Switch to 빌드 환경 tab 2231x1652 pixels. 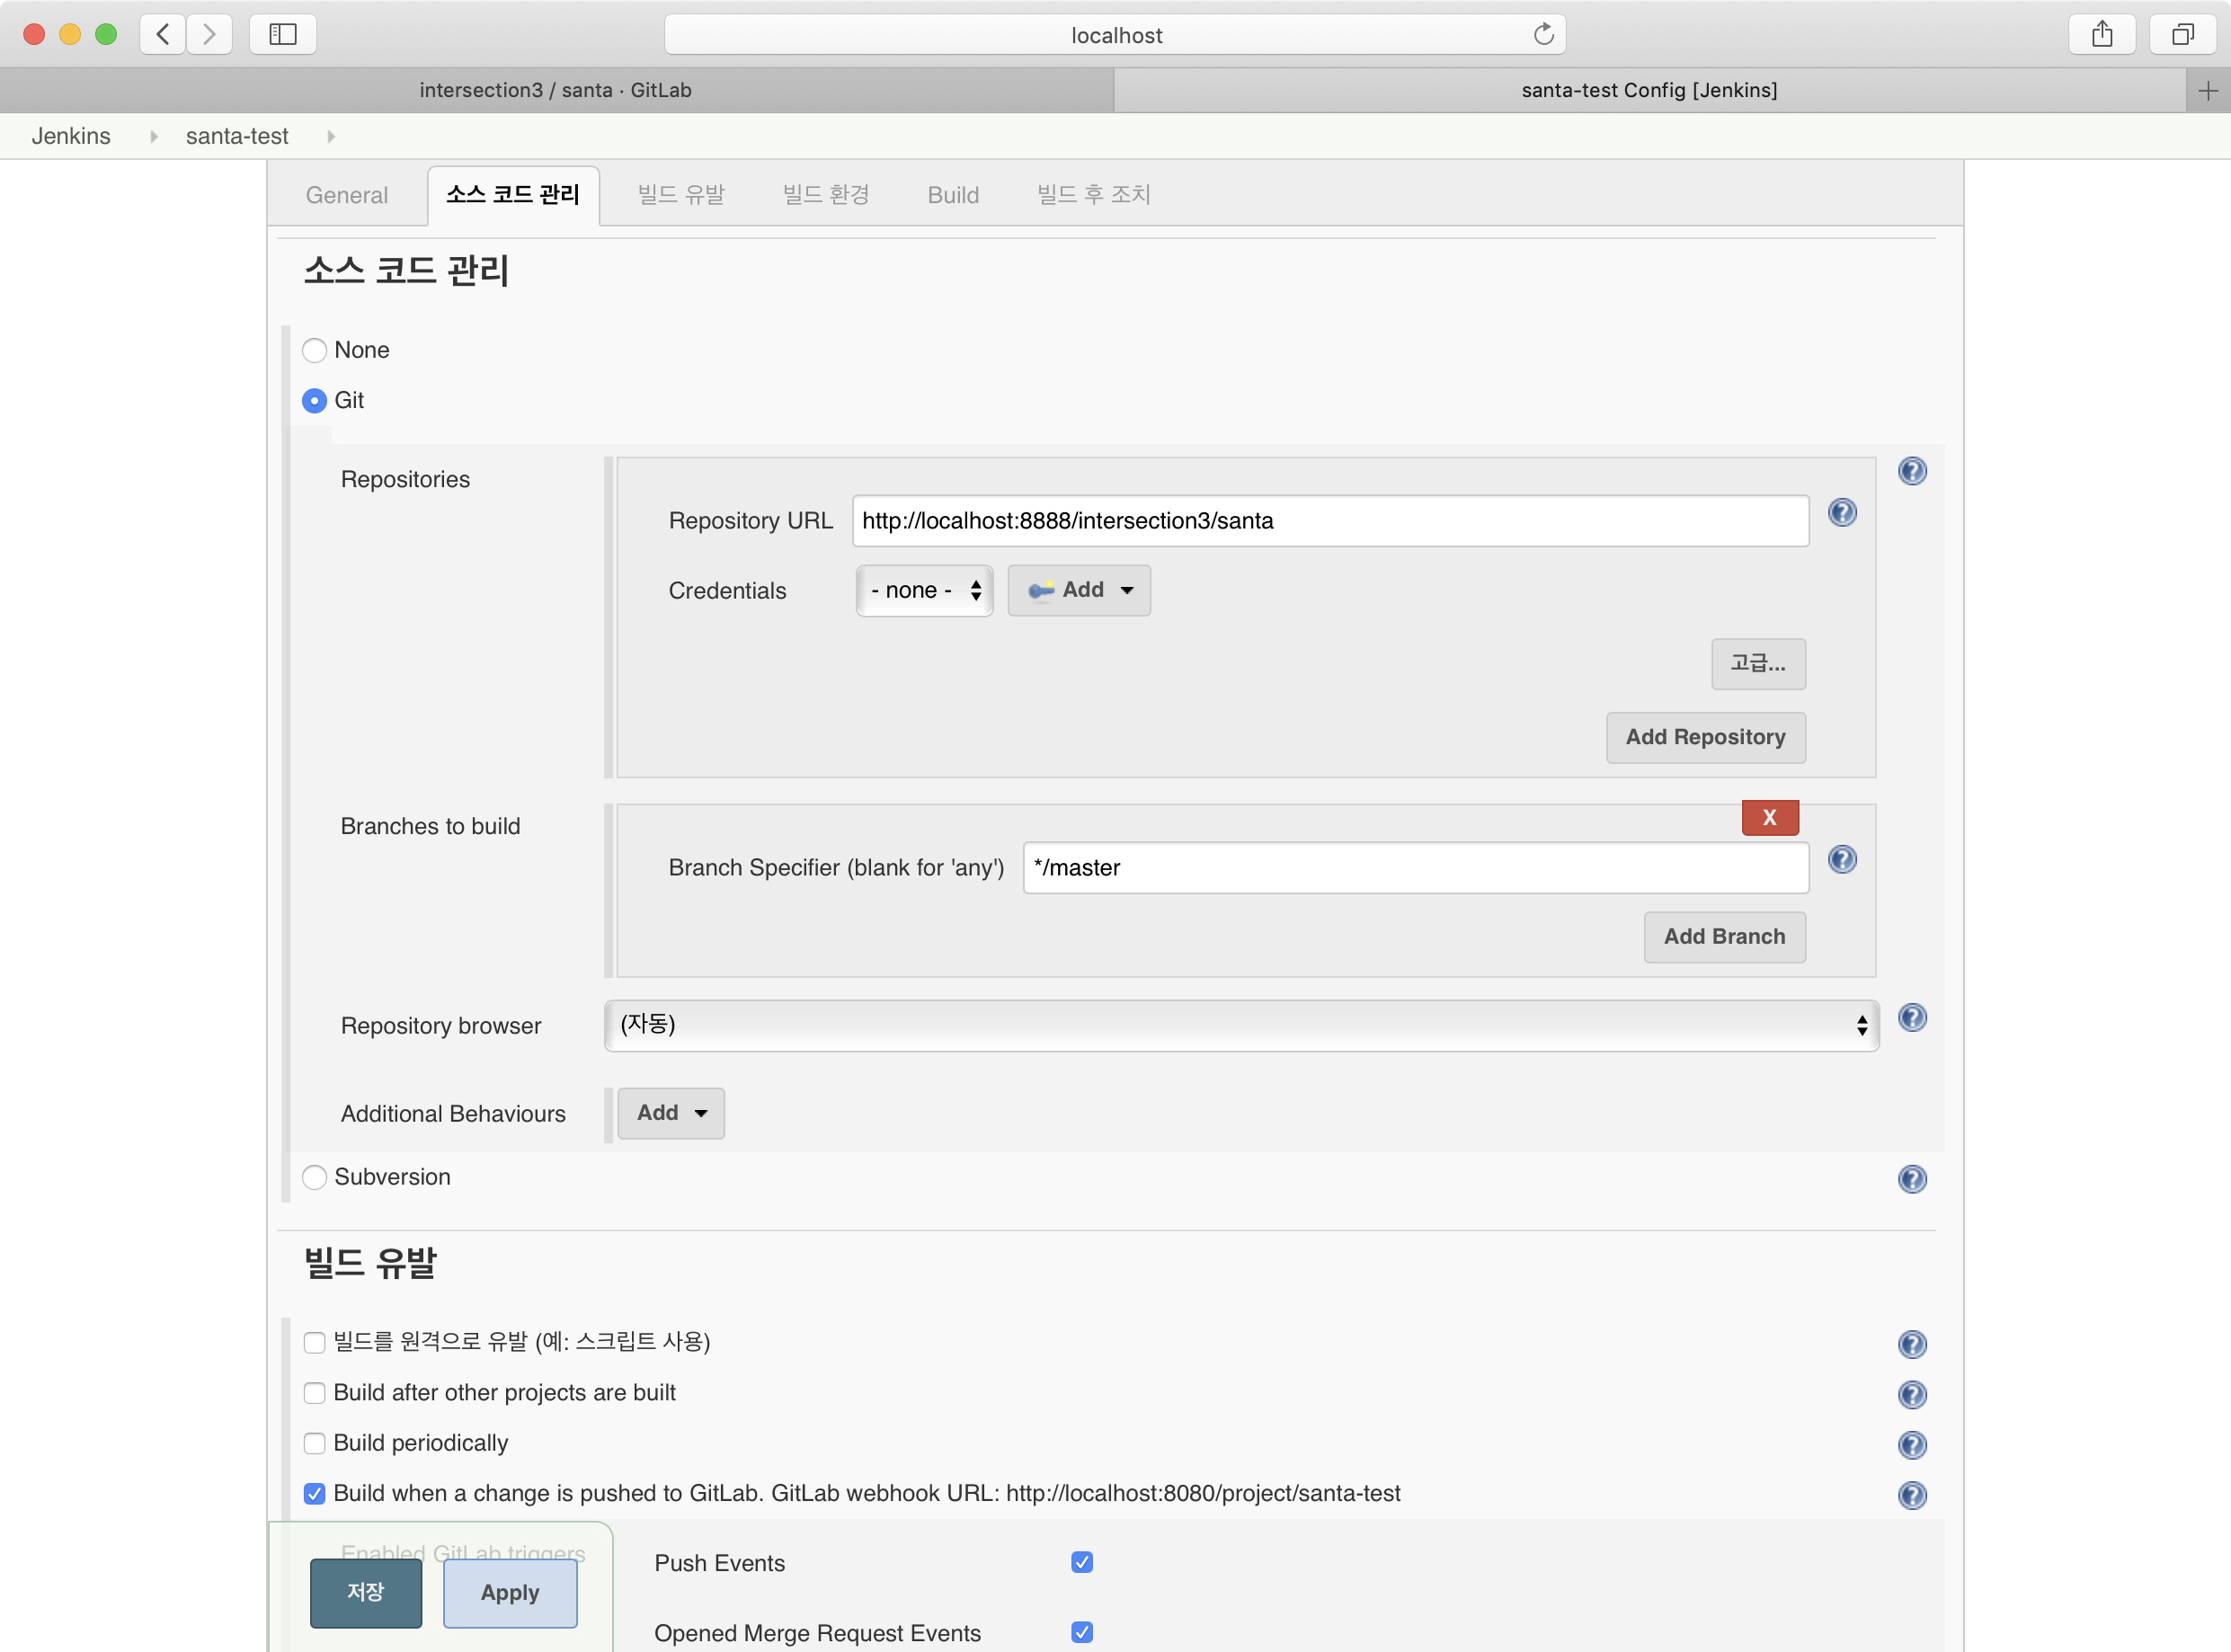(x=826, y=195)
